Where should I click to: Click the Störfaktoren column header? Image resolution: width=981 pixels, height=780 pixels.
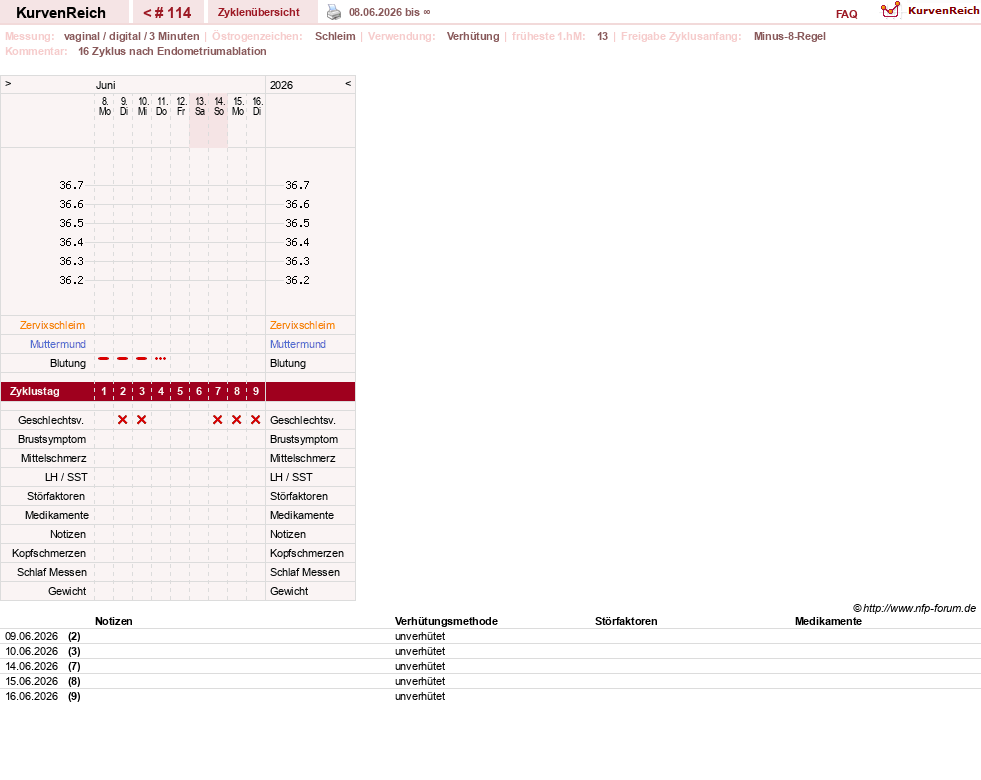[x=626, y=621]
